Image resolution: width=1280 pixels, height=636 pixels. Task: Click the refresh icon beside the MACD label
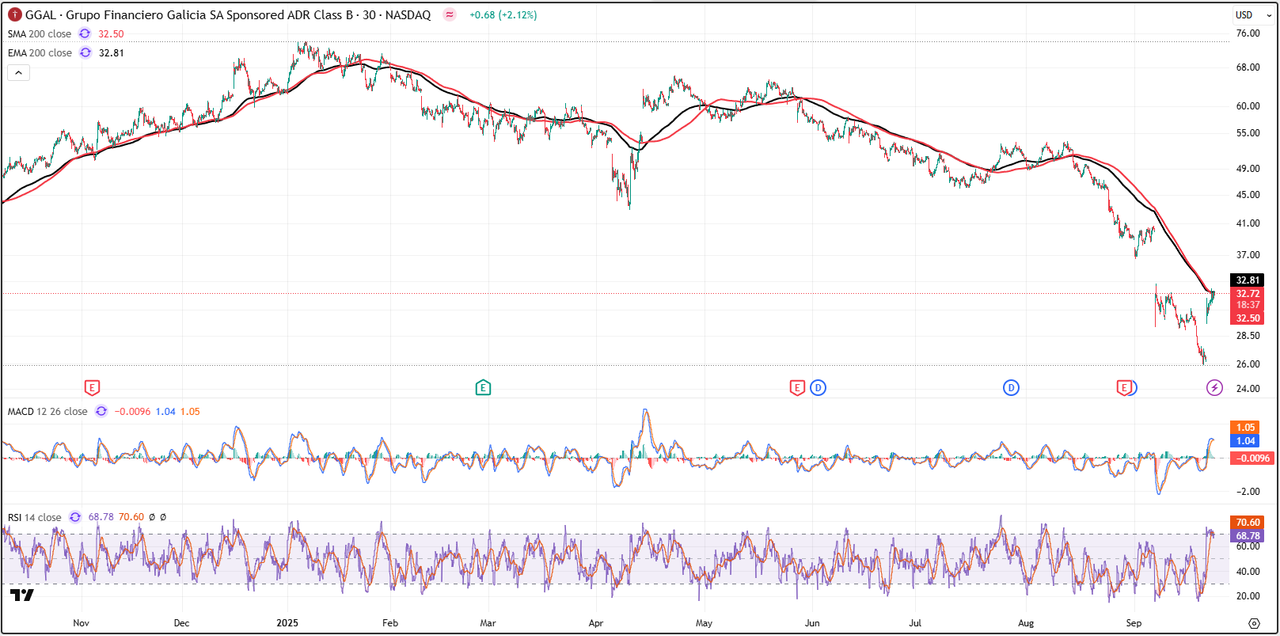99,411
